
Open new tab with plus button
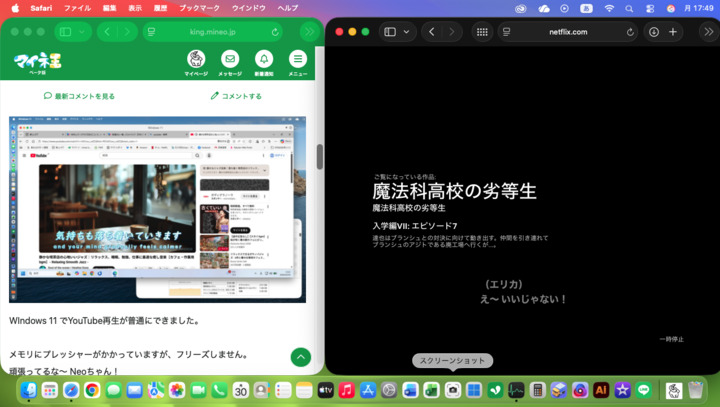[x=673, y=32]
